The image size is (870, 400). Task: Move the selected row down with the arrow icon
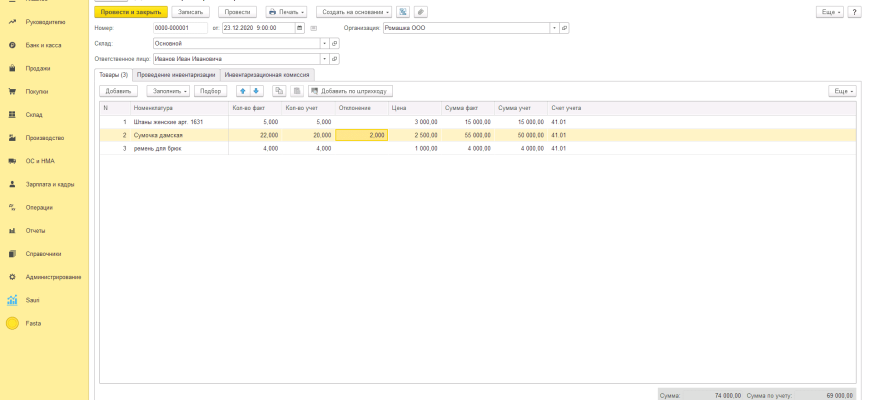pos(256,91)
